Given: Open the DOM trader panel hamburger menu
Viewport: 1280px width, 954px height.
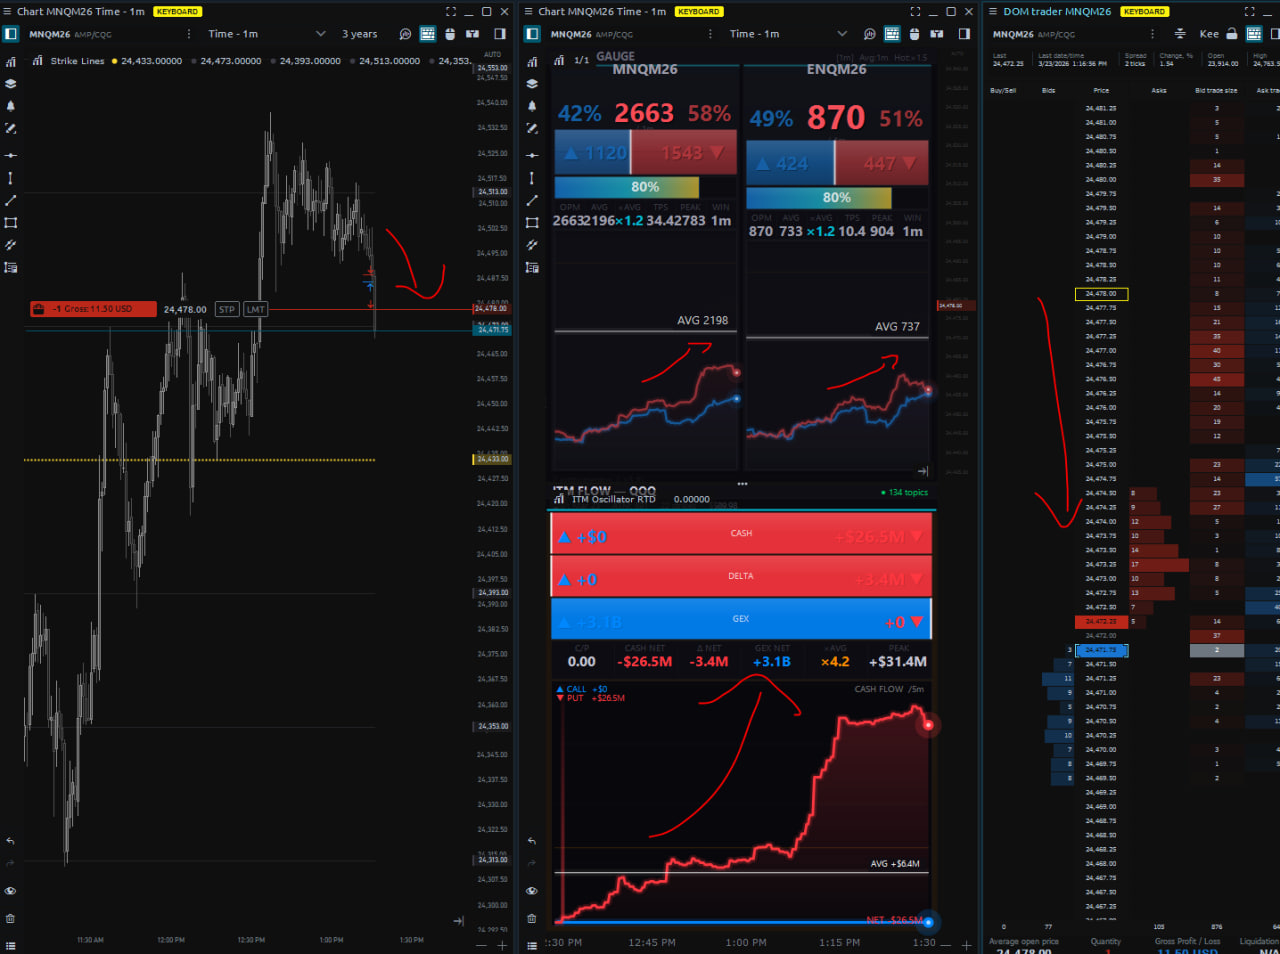Looking at the screenshot, I should (993, 12).
